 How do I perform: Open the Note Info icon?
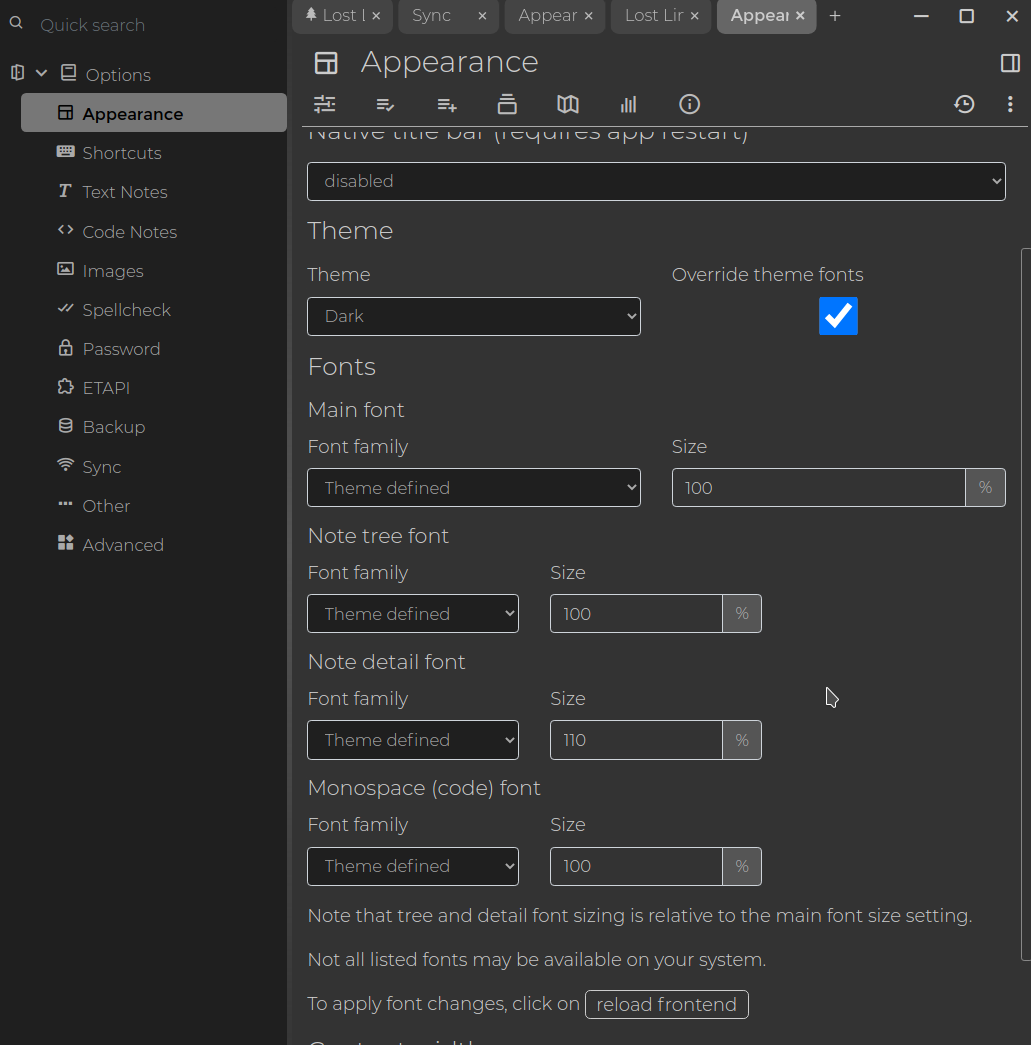[689, 104]
